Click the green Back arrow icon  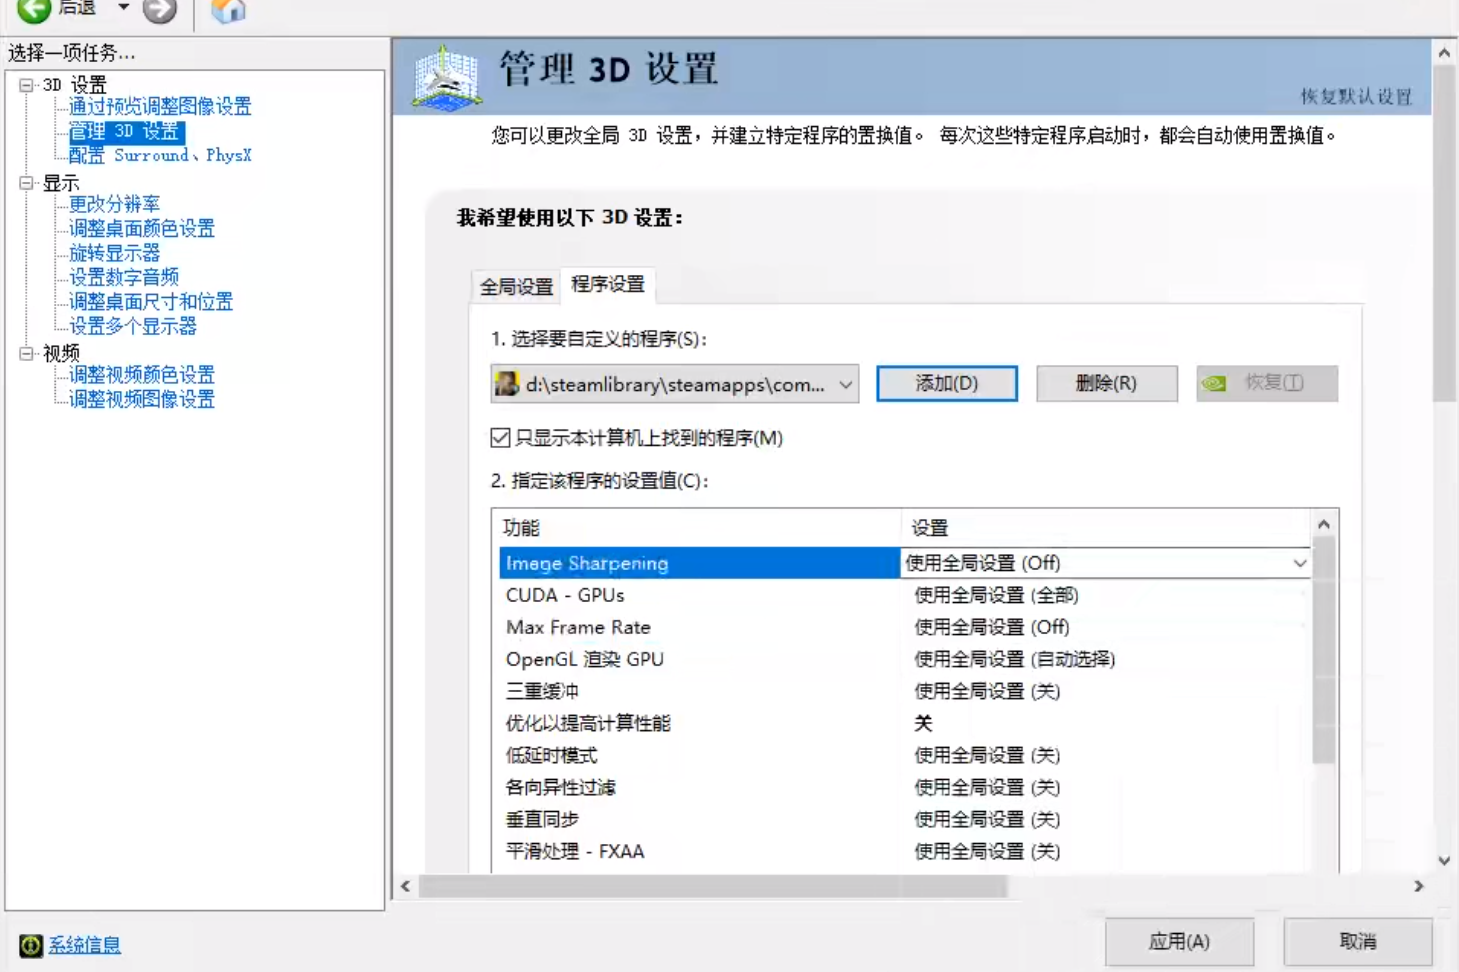tap(34, 9)
